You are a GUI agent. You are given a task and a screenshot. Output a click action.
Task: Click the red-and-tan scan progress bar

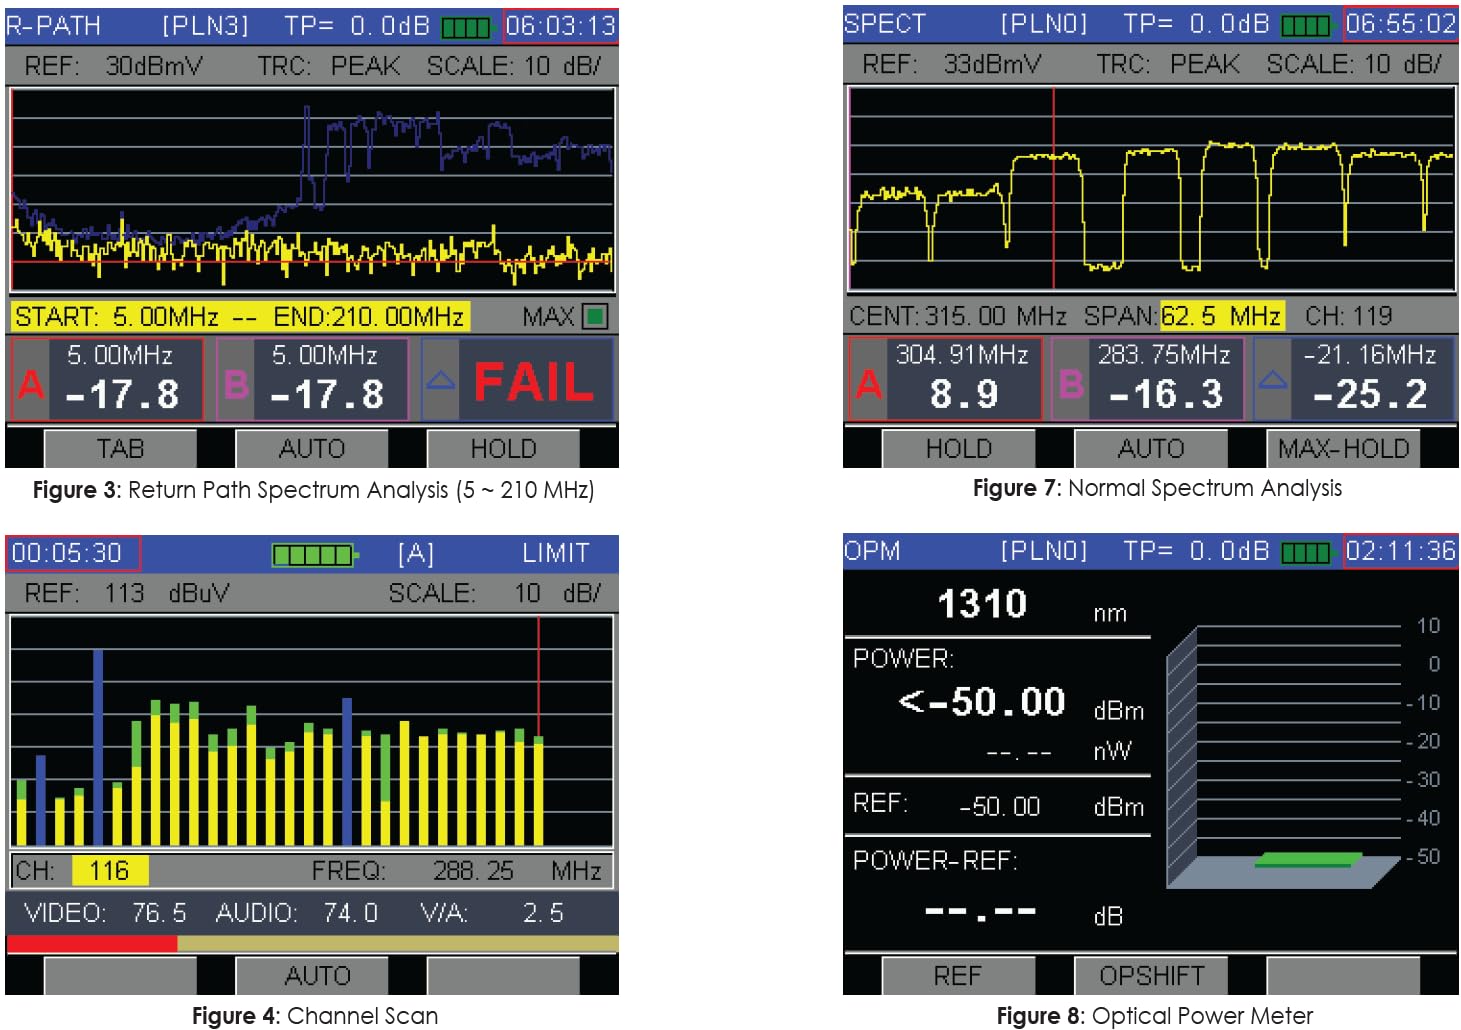pos(312,943)
